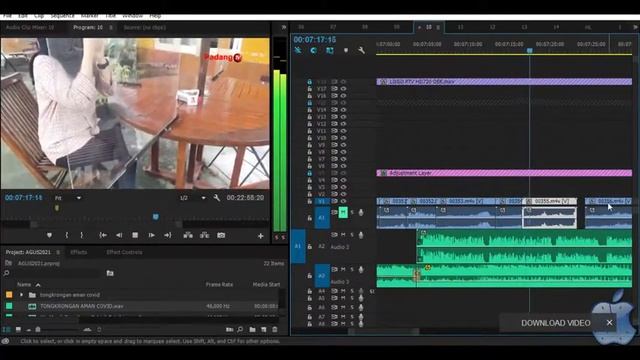Mute the Audio 2 track
Viewport: 640px width, 360px height.
(x=343, y=235)
